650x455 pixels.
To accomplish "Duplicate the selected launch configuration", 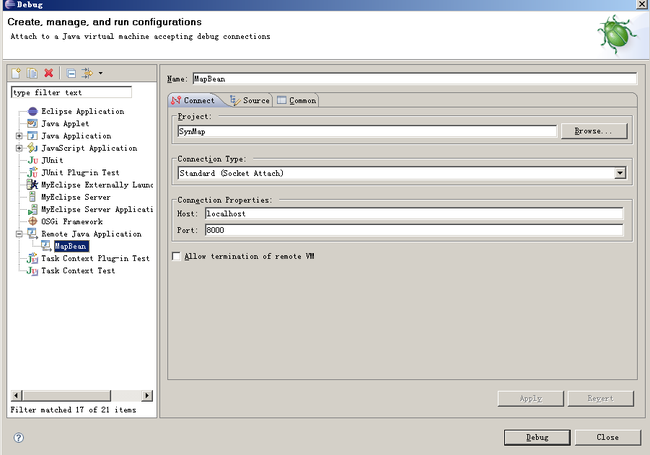I will pos(32,73).
